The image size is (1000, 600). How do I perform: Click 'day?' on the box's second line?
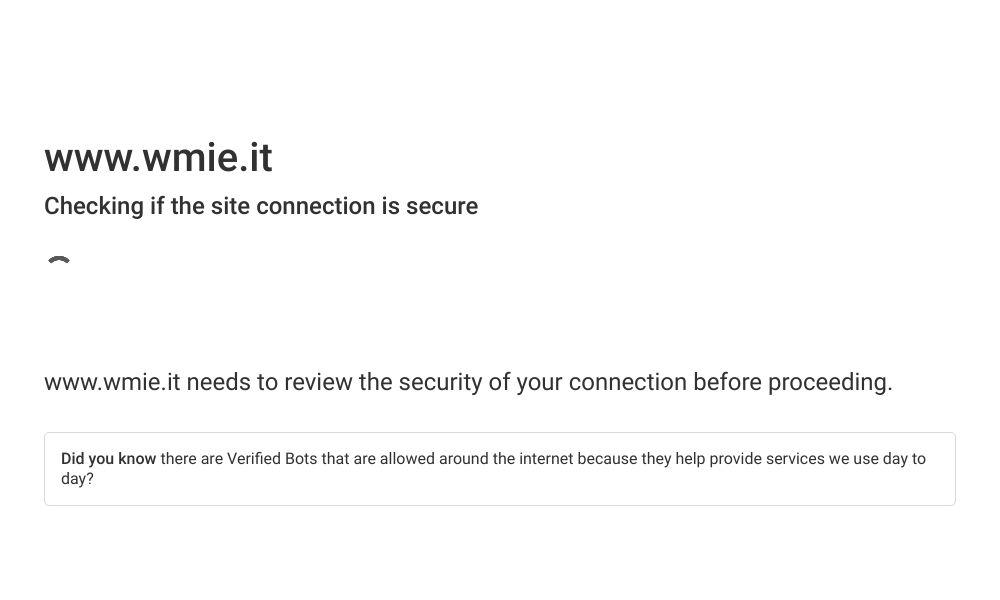pyautogui.click(x=77, y=479)
